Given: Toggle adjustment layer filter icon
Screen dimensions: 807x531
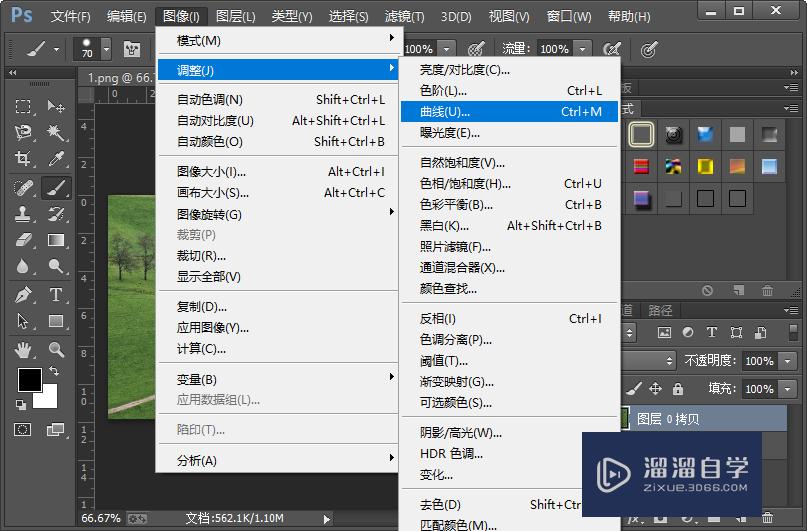Looking at the screenshot, I should click(x=688, y=332).
